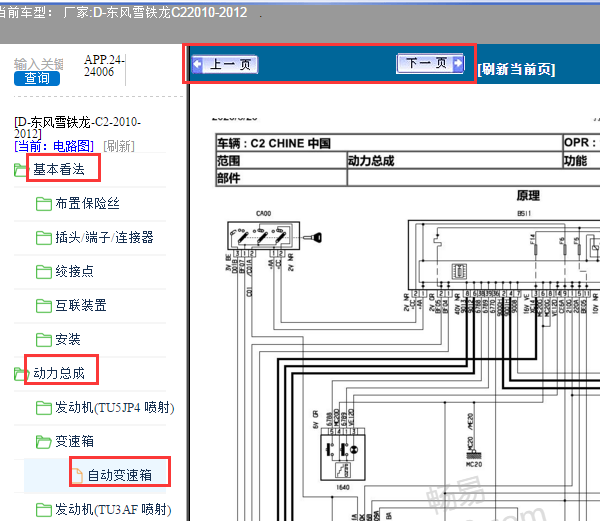
Task: Click the folder icon next to 发动机(TU5JP4 喷射)
Action: [x=44, y=408]
